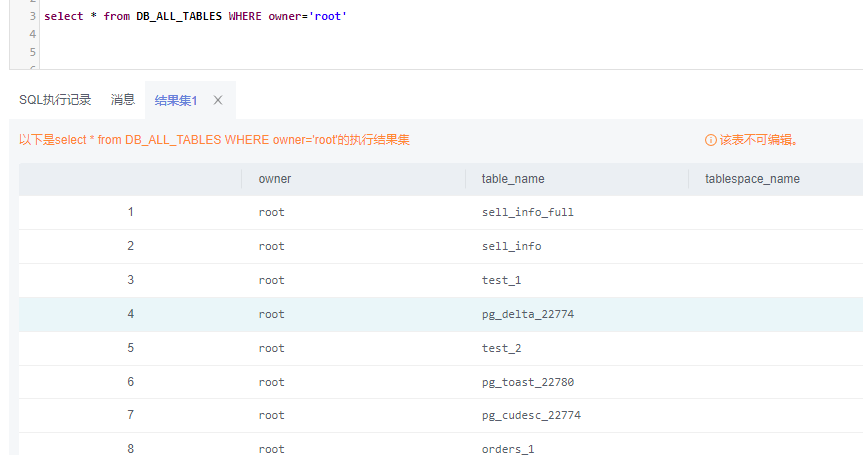
Task: Select the sell_info_full table name cell
Action: [x=528, y=212]
